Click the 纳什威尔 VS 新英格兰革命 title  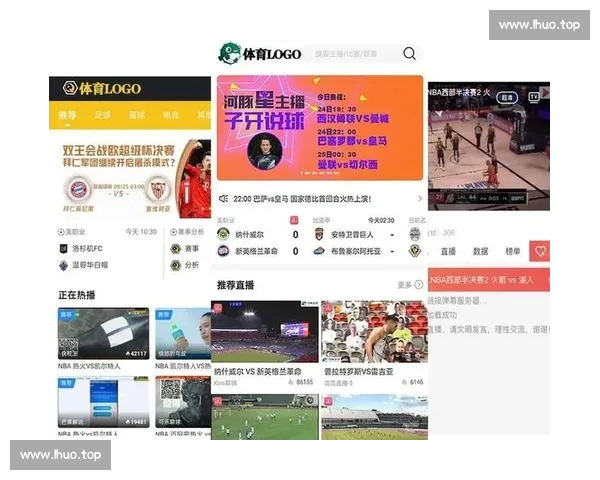[257, 371]
